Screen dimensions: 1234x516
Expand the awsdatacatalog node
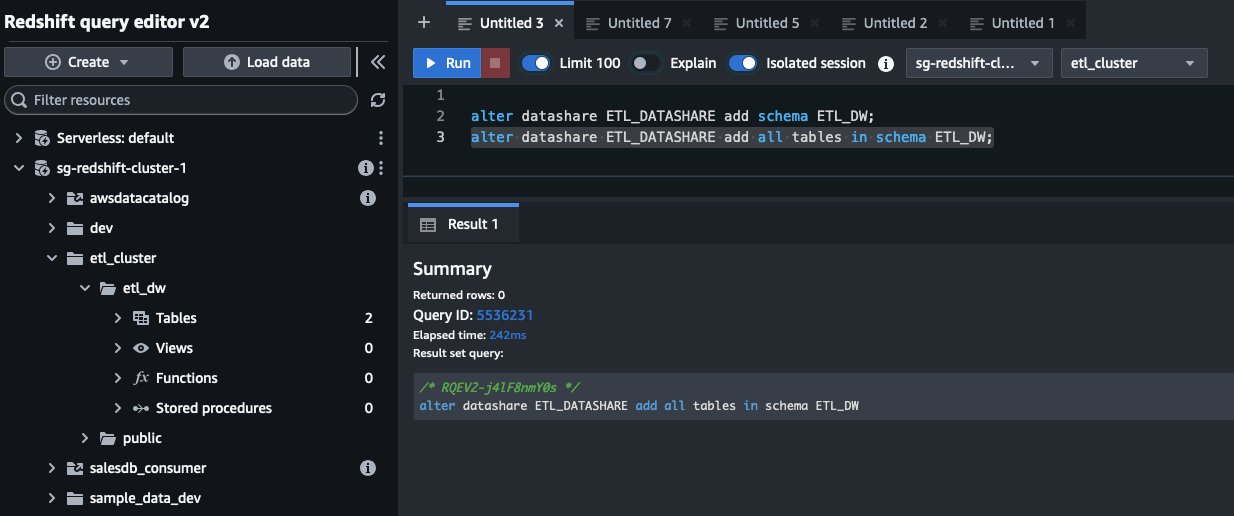click(x=52, y=198)
